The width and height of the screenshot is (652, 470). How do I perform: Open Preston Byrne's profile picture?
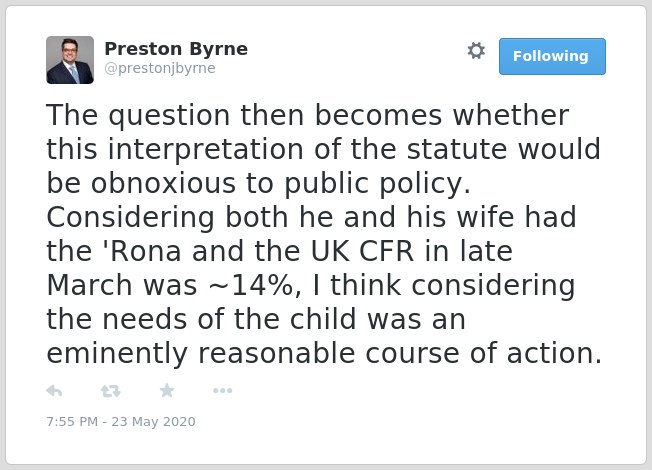70,60
